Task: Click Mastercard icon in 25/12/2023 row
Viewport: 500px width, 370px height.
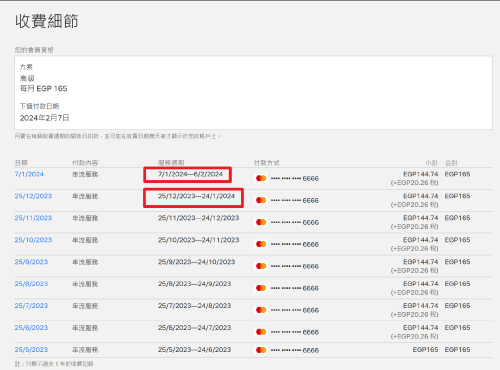Action: click(261, 200)
